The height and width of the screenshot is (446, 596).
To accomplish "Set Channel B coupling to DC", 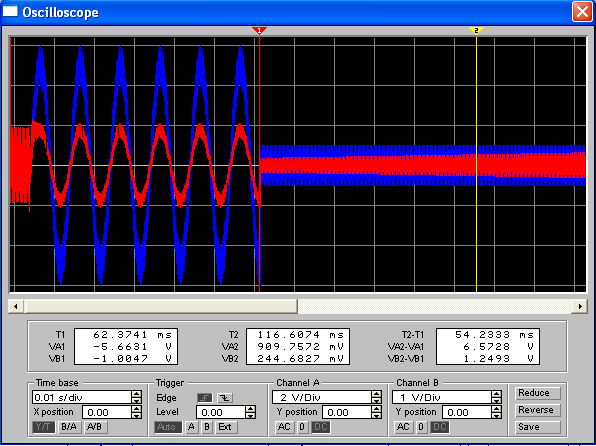I will [x=439, y=427].
